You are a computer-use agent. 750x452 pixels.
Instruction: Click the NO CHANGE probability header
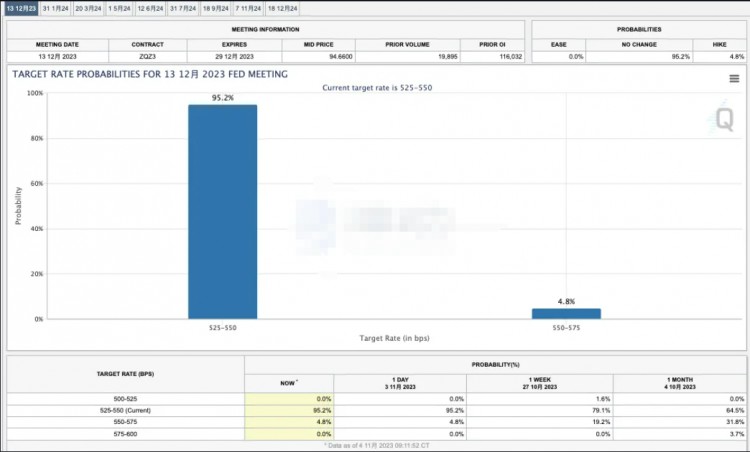click(639, 44)
